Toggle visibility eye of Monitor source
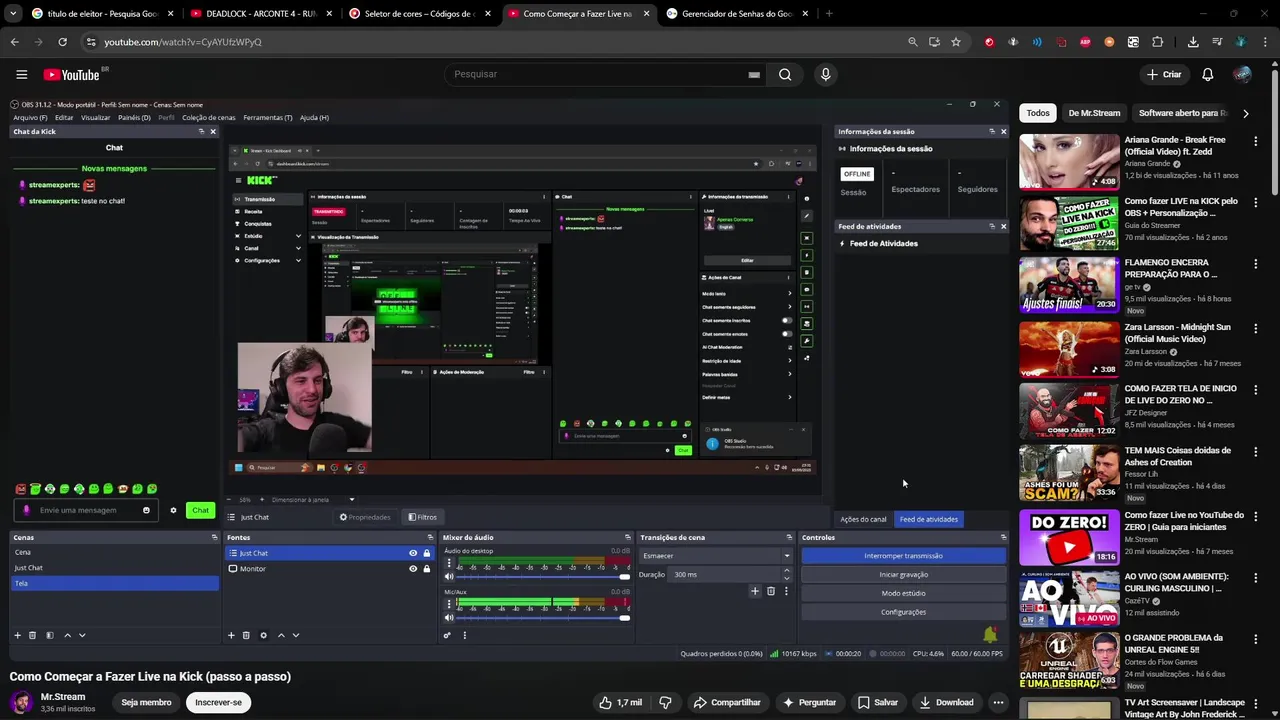Viewport: 1280px width, 720px height. tap(413, 569)
